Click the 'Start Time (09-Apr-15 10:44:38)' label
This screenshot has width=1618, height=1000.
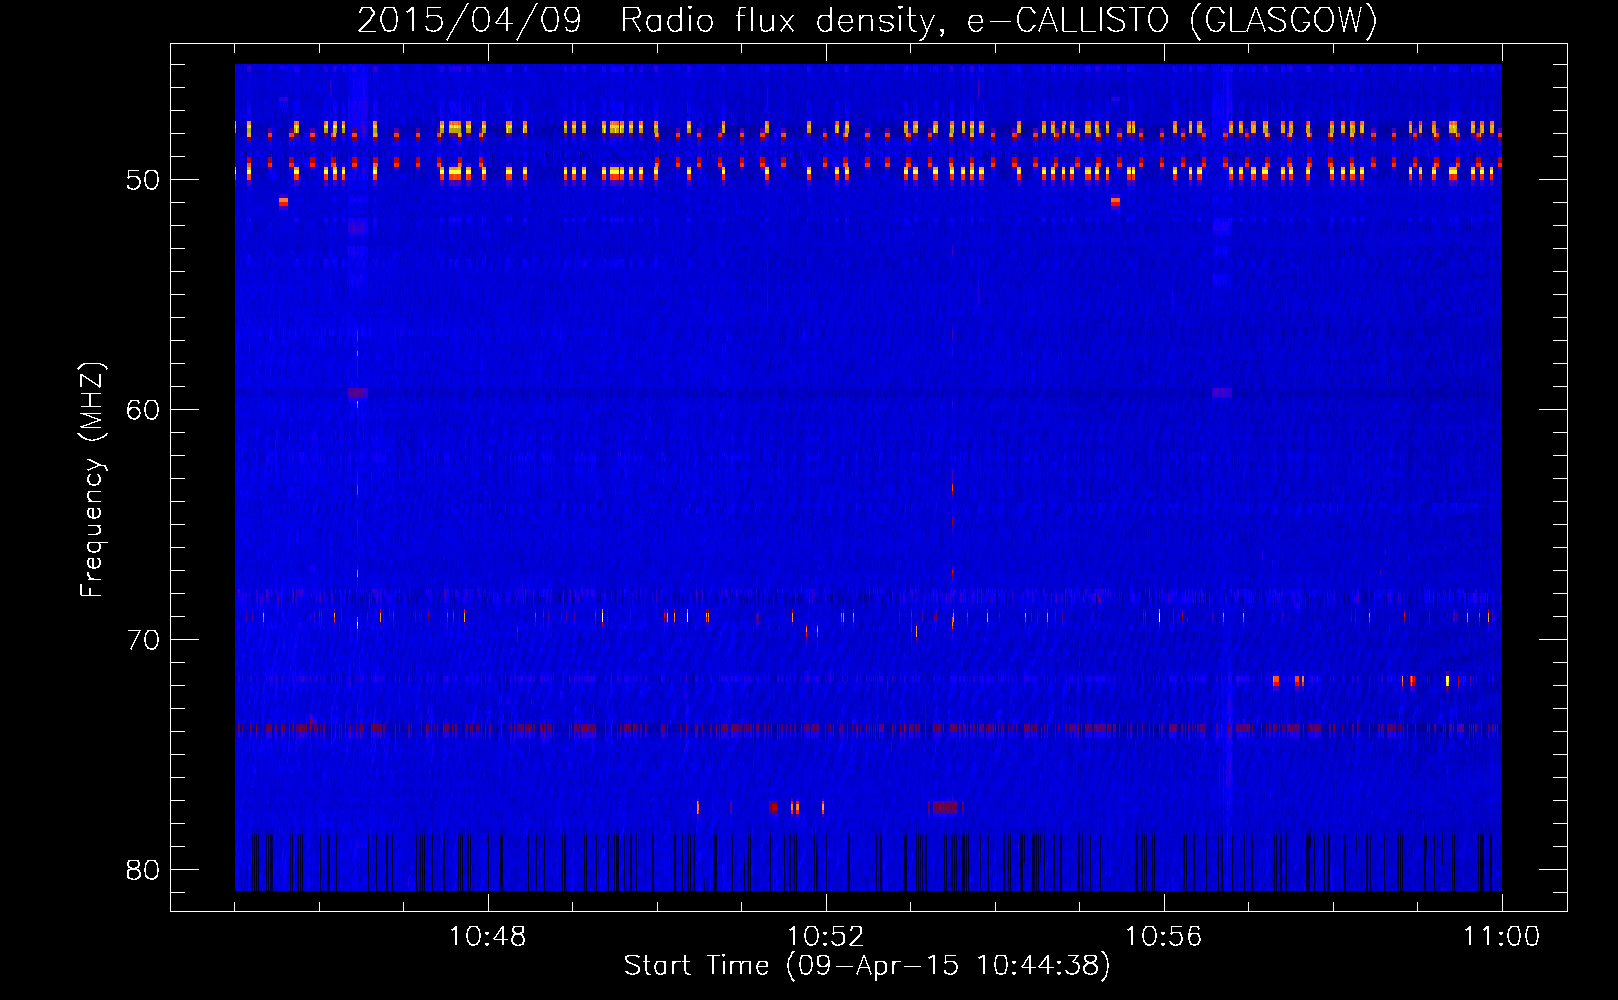pyautogui.click(x=867, y=966)
